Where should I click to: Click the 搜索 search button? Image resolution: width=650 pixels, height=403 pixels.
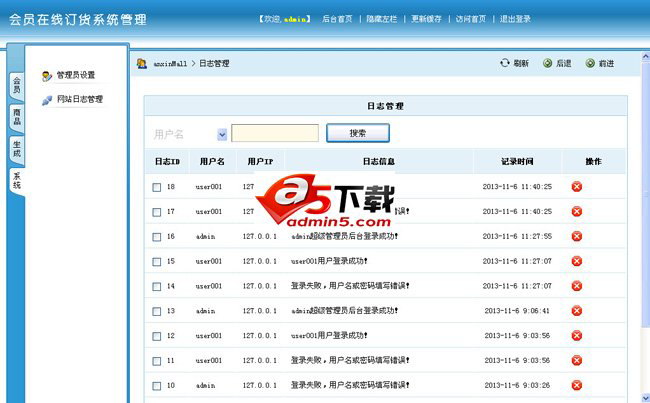(x=358, y=133)
